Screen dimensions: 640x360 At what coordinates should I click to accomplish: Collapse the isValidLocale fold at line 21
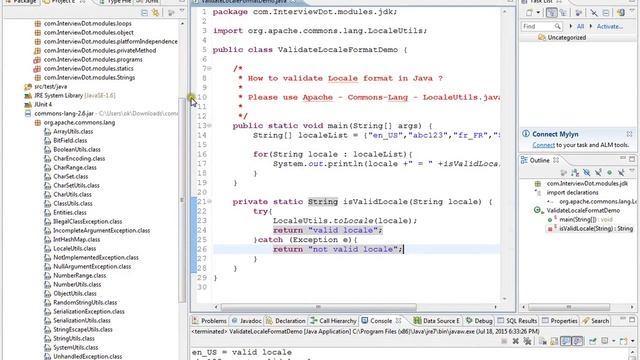point(209,201)
